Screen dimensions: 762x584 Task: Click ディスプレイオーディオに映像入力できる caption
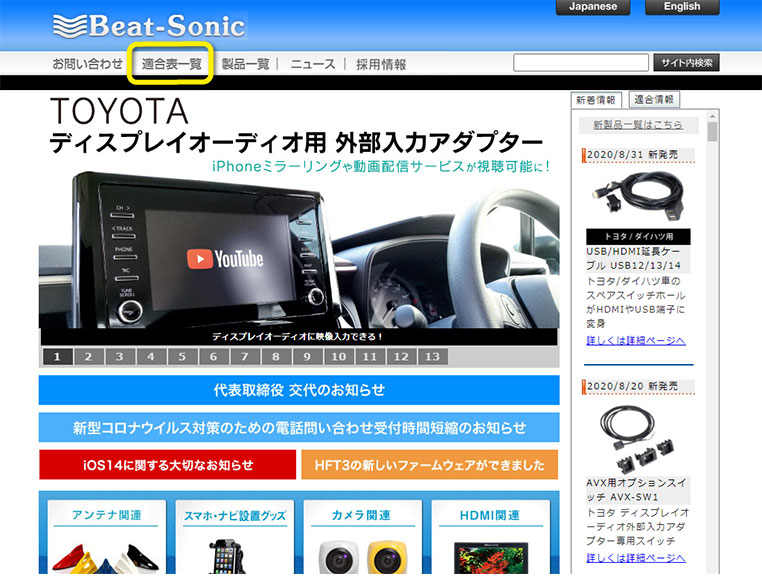pos(298,336)
